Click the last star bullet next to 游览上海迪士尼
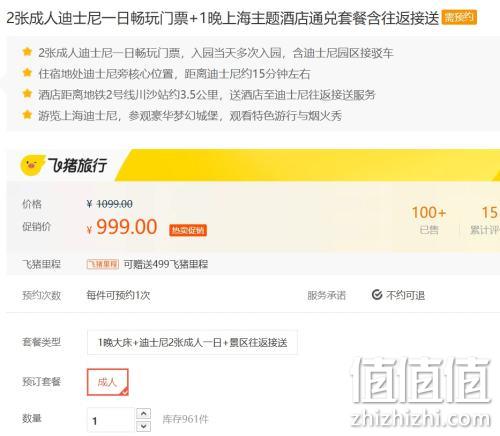 (27, 115)
